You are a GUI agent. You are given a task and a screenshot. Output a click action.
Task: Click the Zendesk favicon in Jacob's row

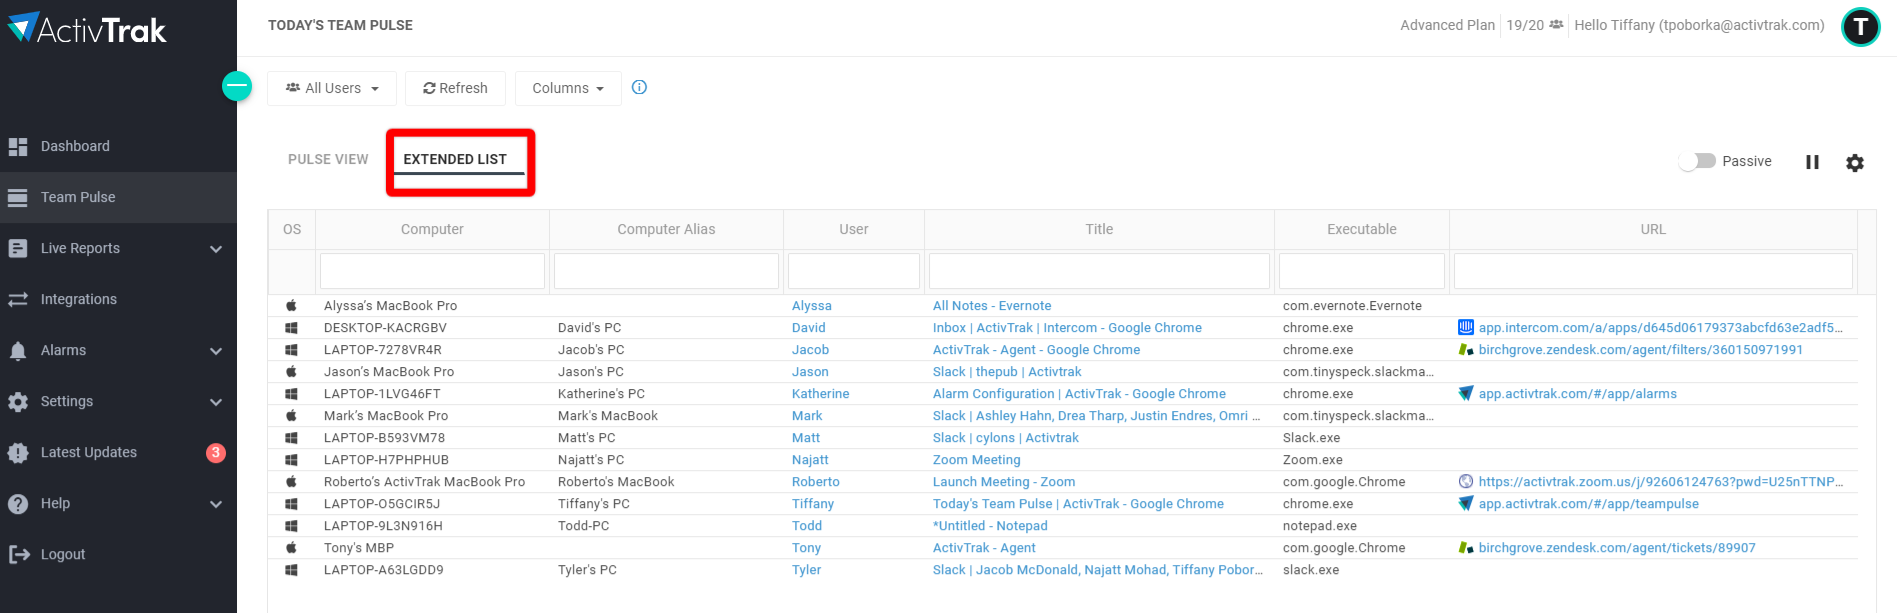(1466, 350)
